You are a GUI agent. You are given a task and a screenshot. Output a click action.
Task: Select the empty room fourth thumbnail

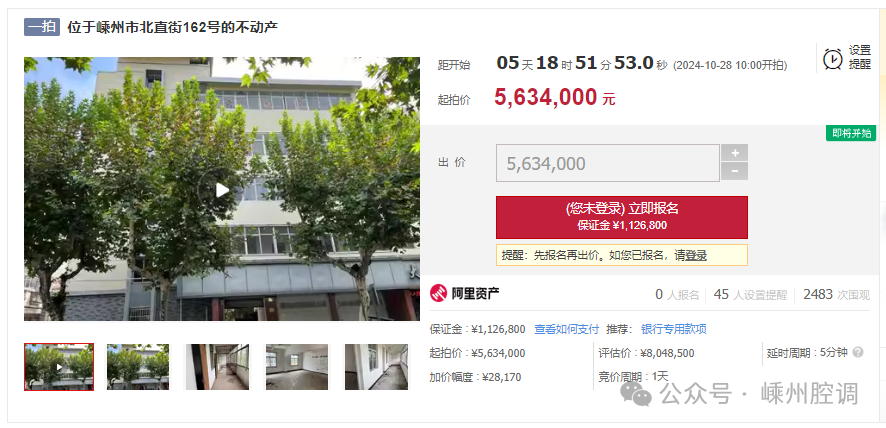click(x=297, y=366)
